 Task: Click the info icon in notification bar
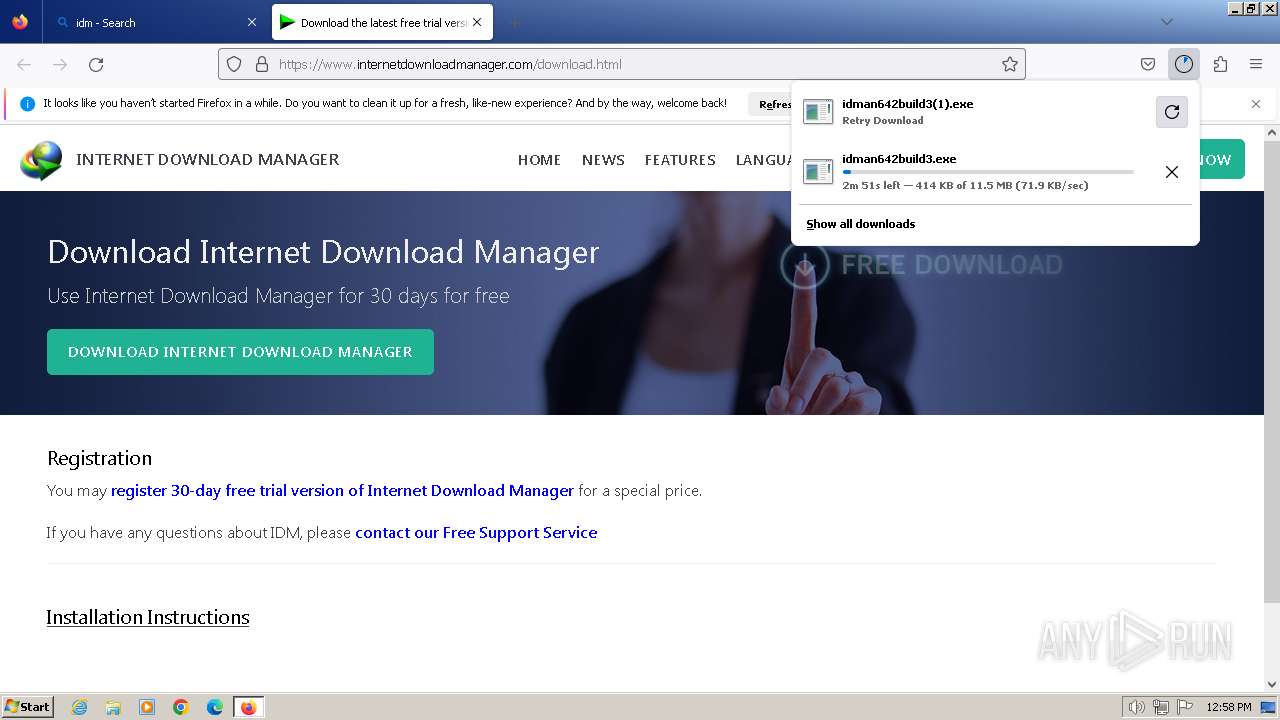[x=27, y=104]
